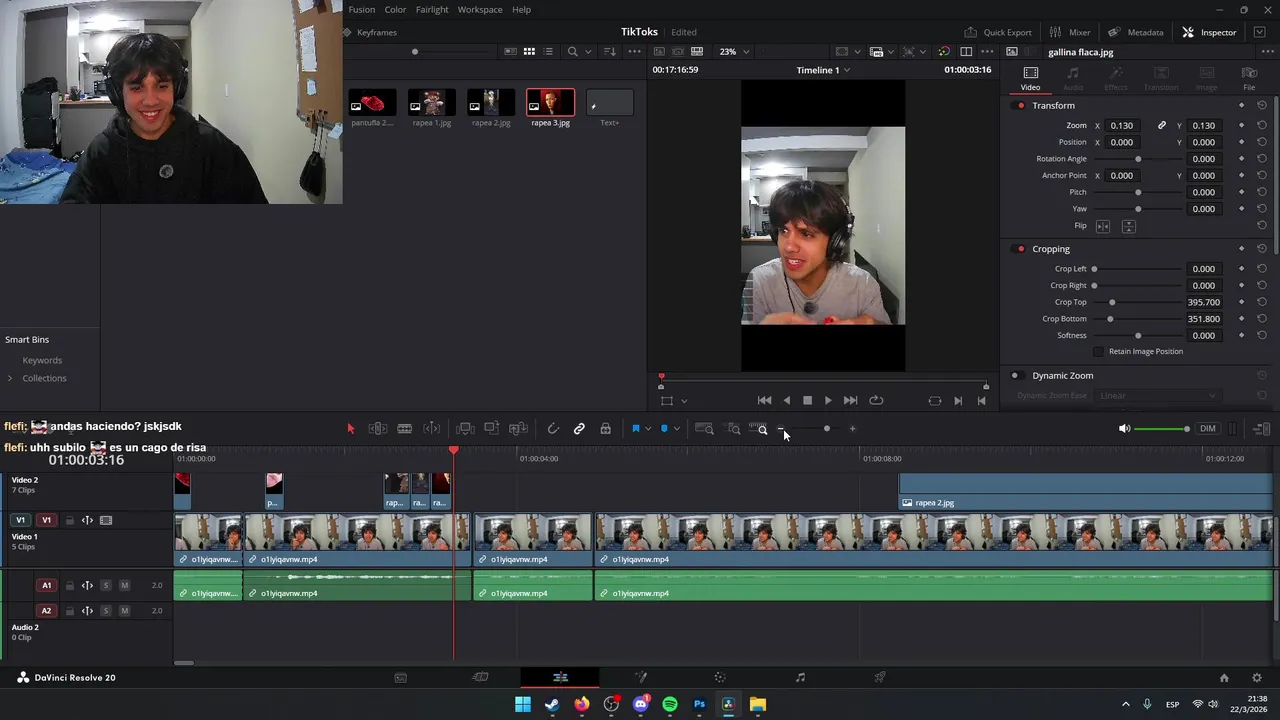1280x720 pixels.
Task: Click the media pool search icon
Action: tap(572, 52)
